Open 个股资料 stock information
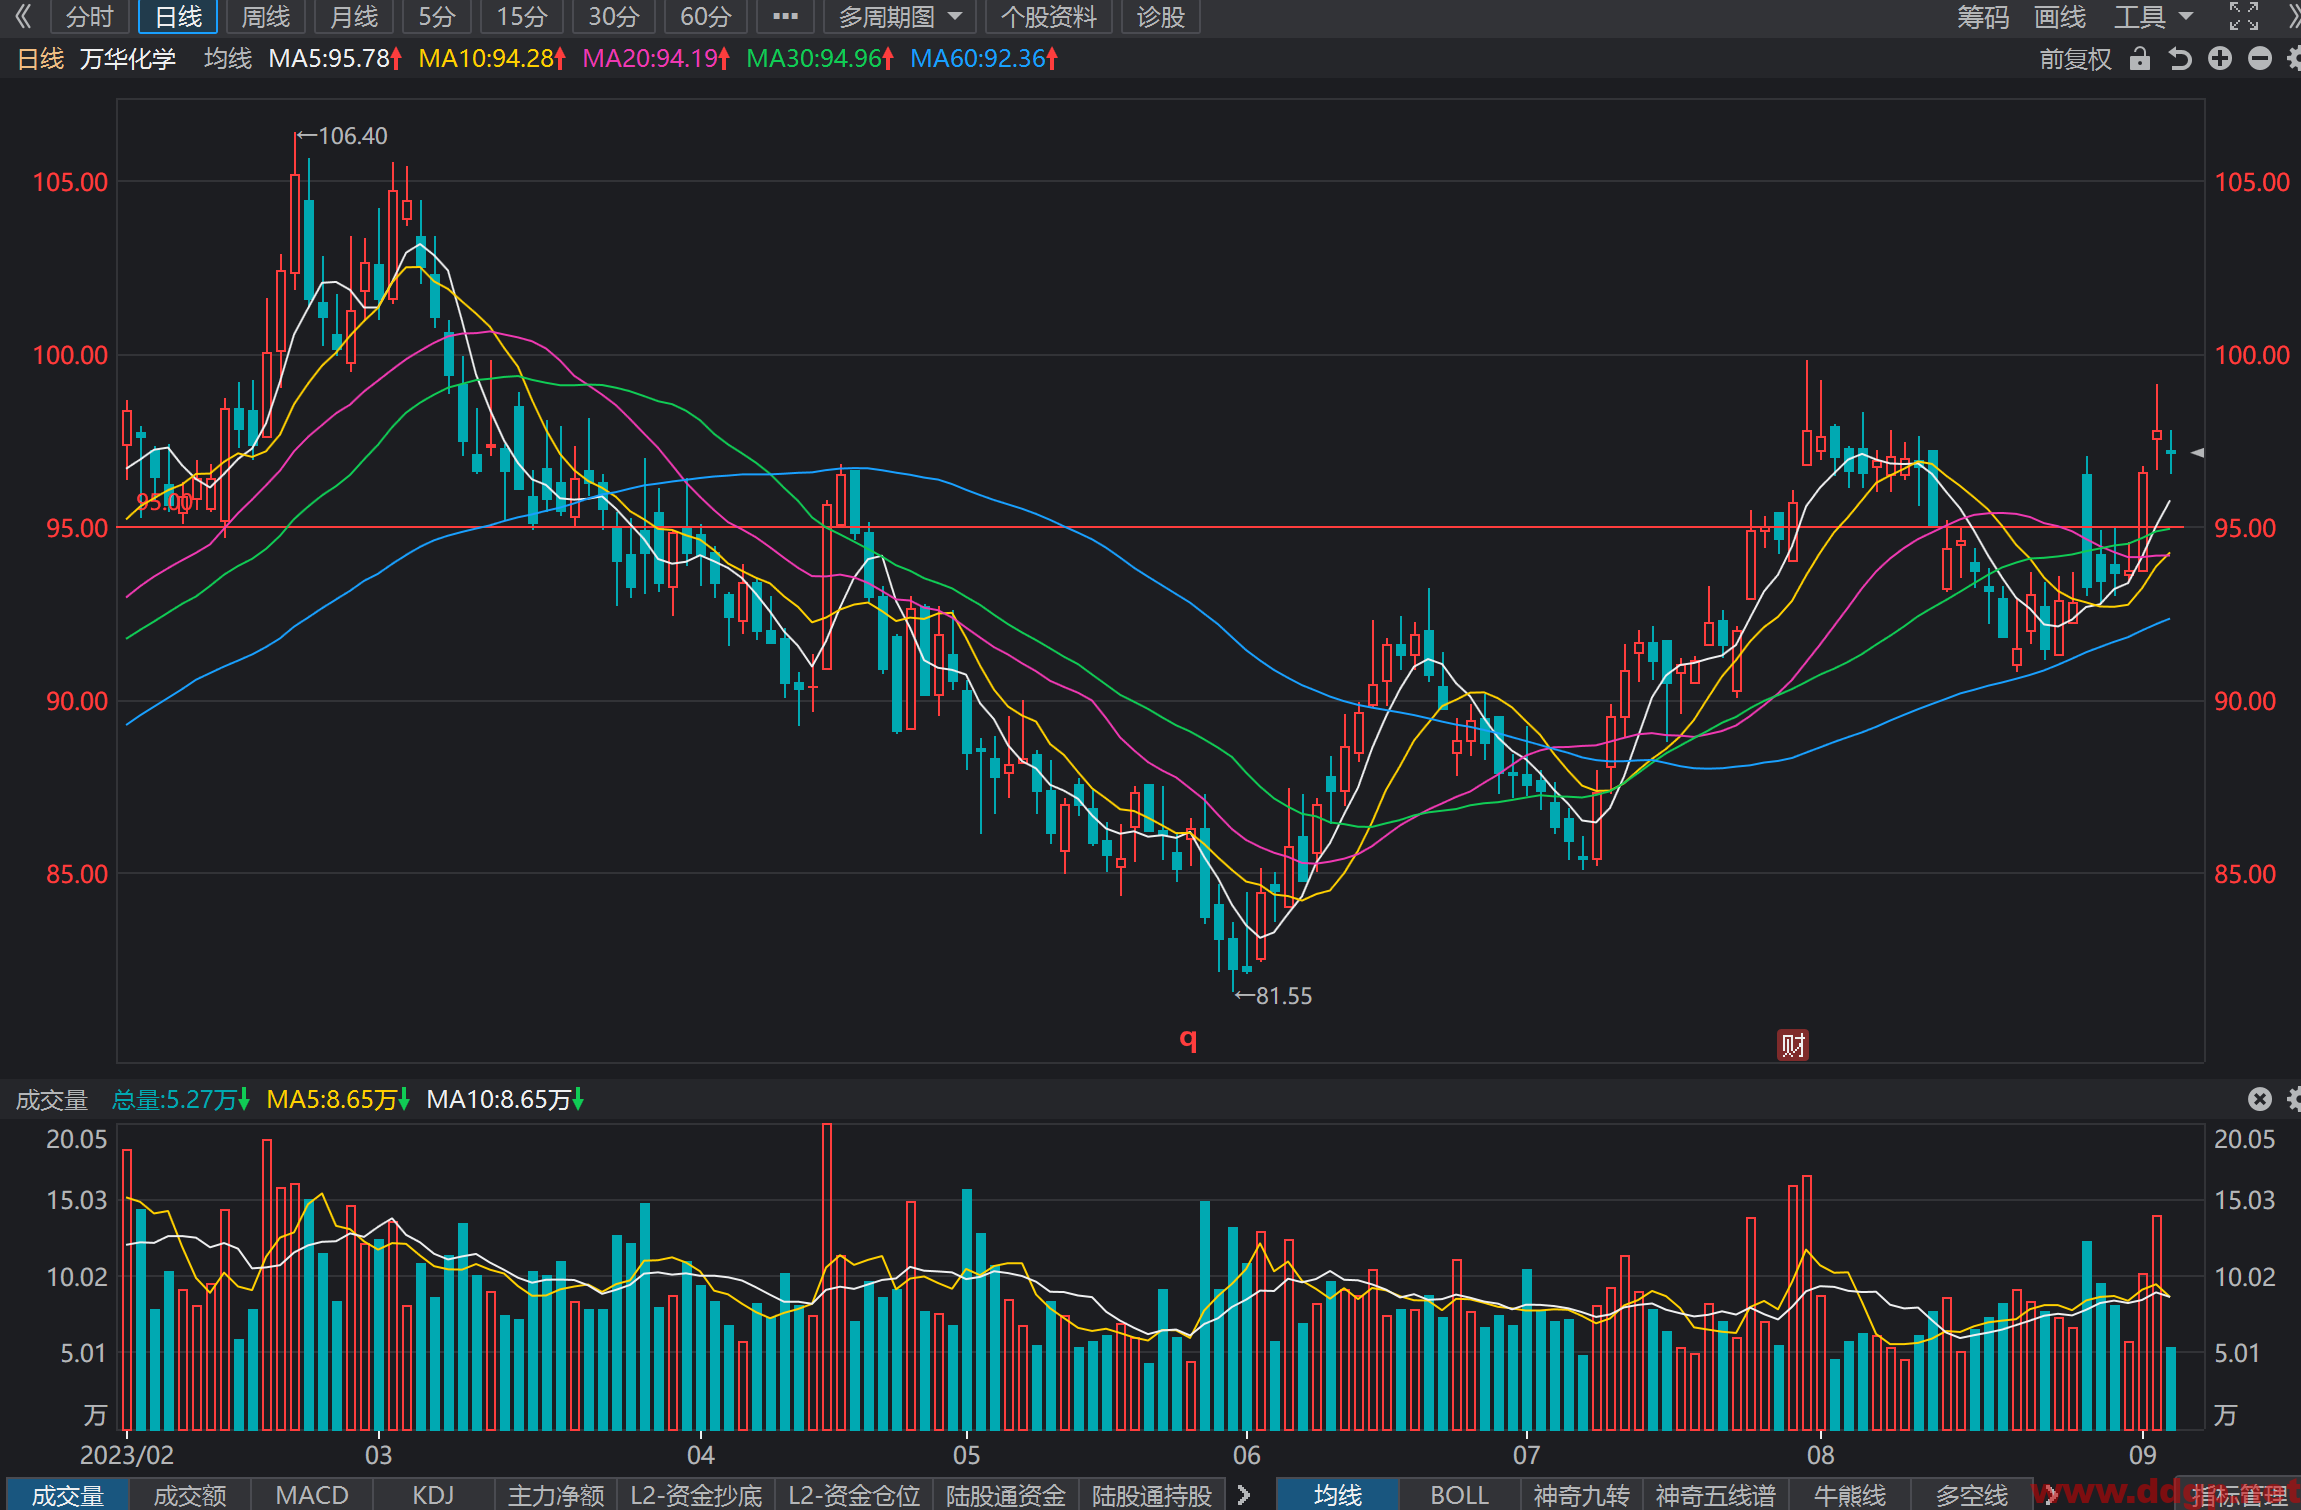Image resolution: width=2301 pixels, height=1510 pixels. pyautogui.click(x=1048, y=17)
